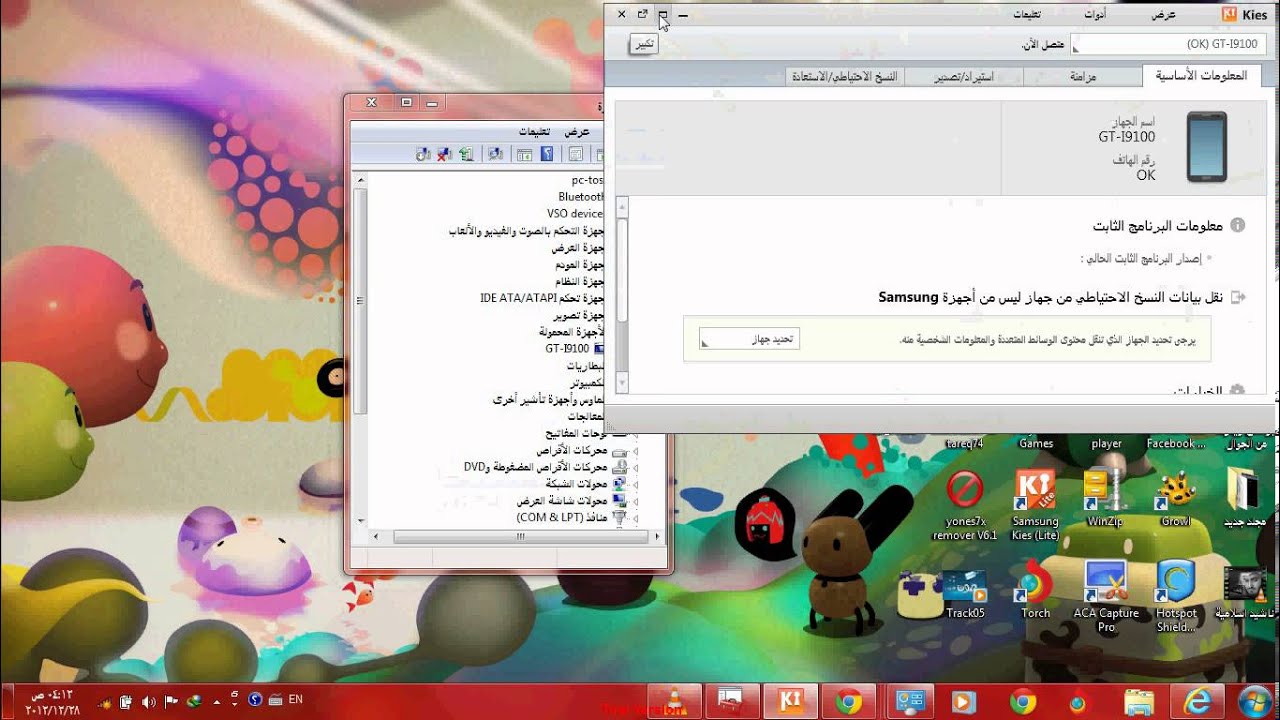This screenshot has width=1280, height=720.
Task: Expand محولات الشبكة in Device Manager
Action: tap(638, 484)
